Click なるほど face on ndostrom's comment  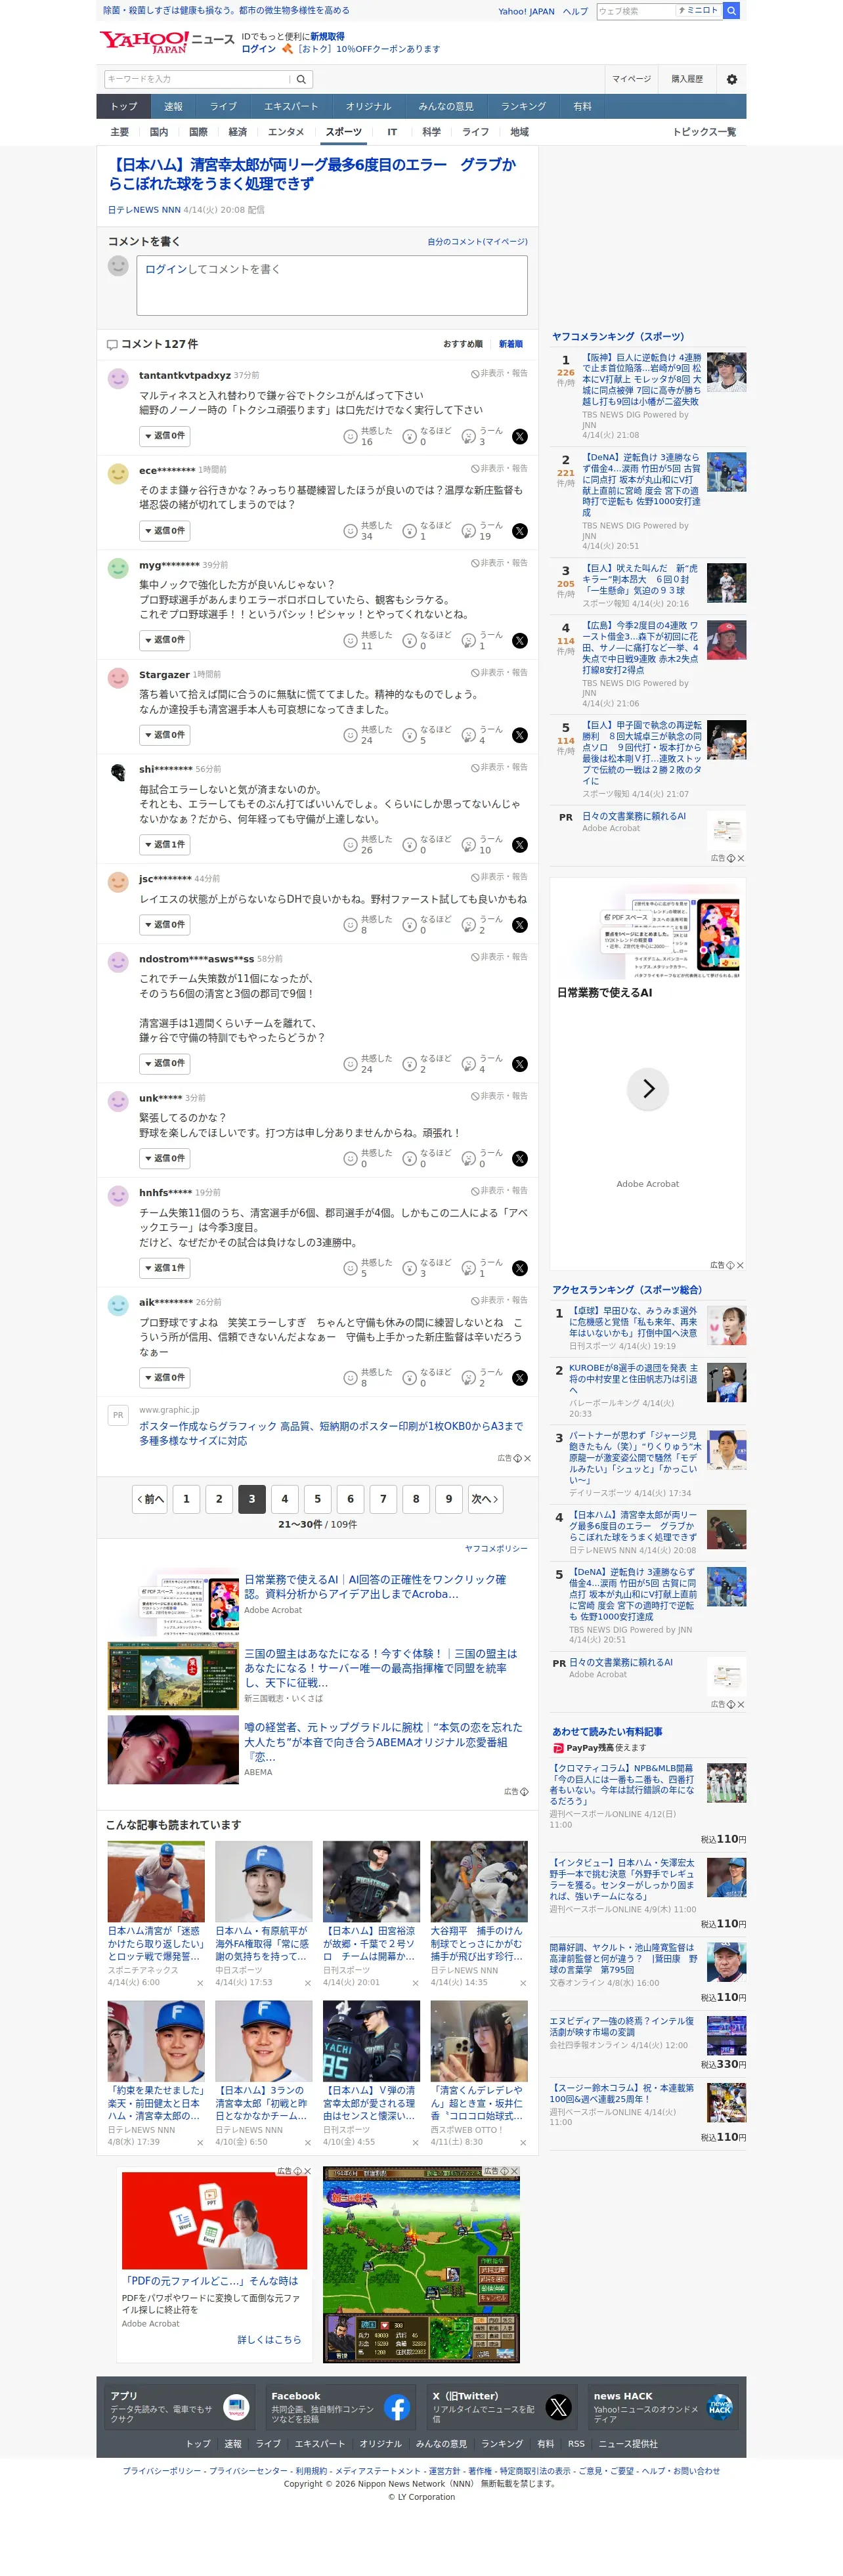[409, 1064]
